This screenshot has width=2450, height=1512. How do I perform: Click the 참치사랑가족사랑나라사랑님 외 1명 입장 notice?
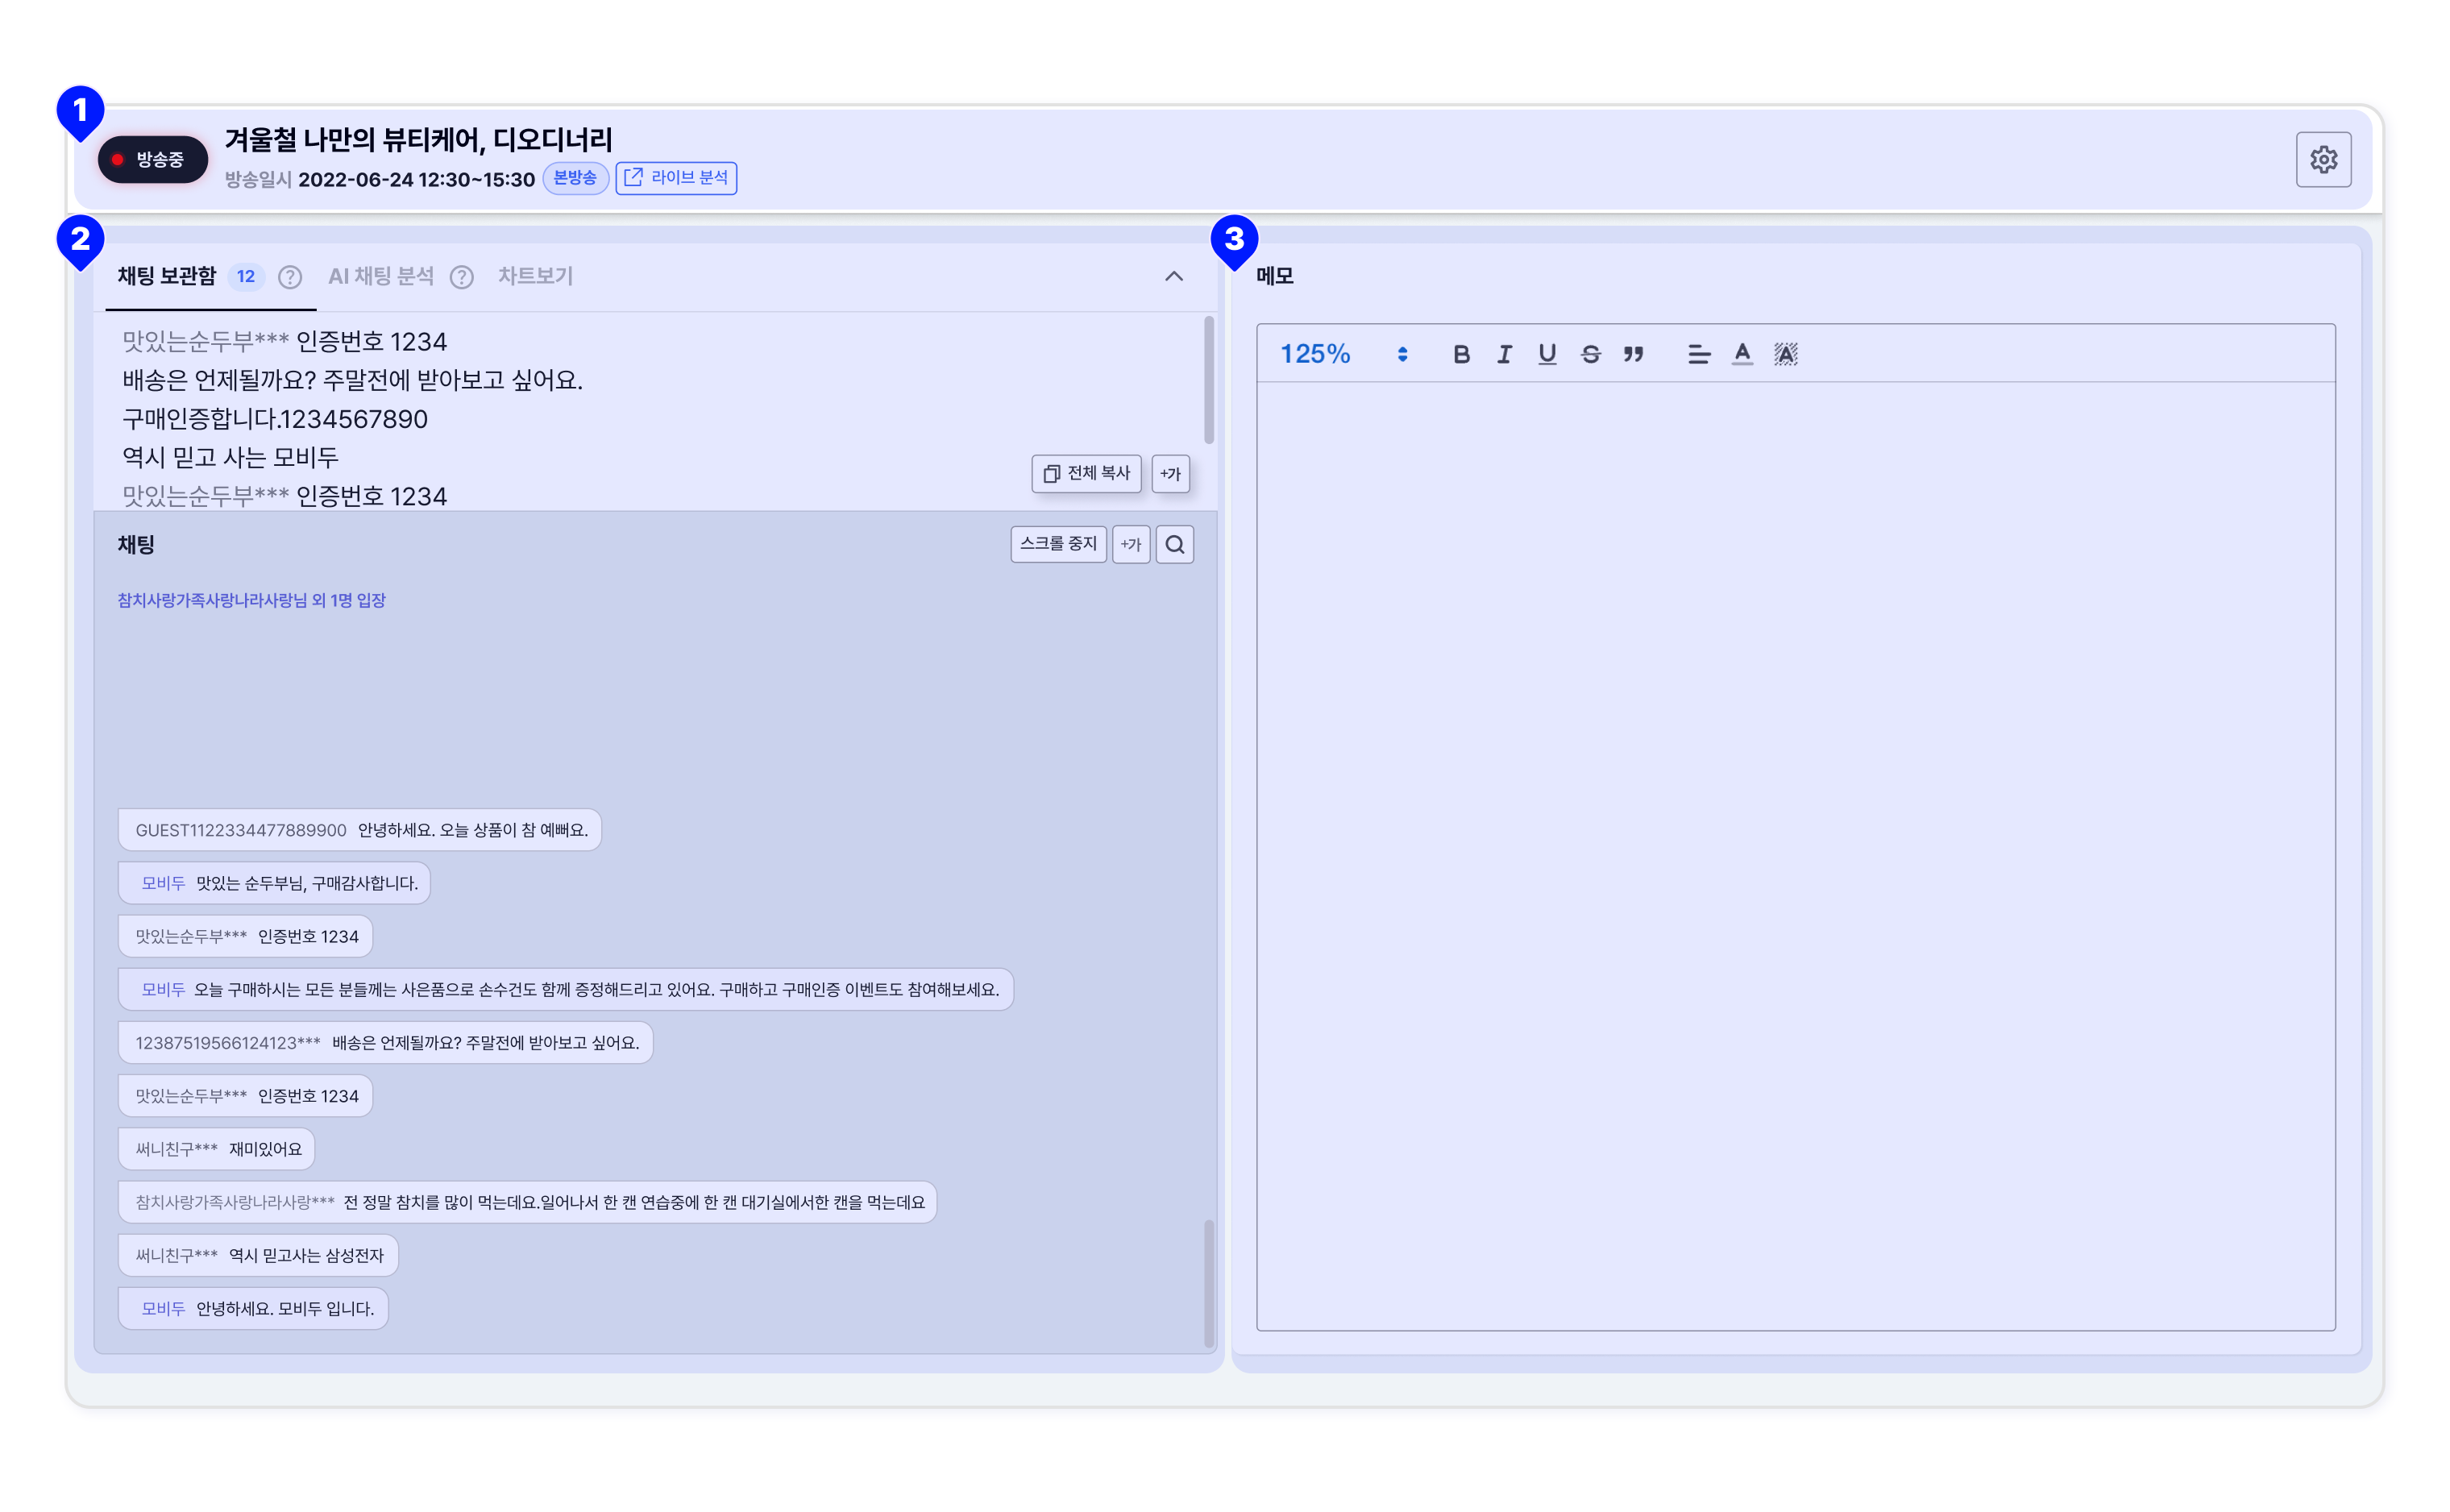click(251, 600)
